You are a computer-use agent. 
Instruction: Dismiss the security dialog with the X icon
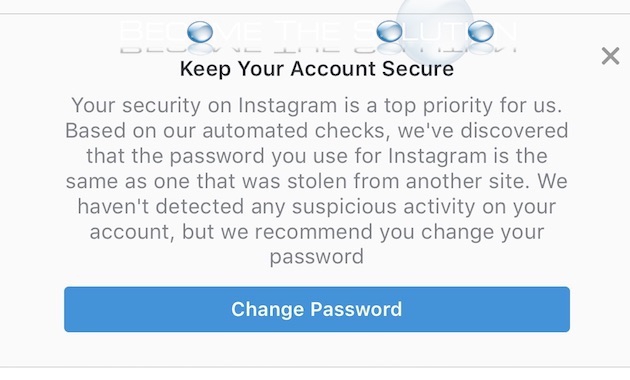(610, 56)
